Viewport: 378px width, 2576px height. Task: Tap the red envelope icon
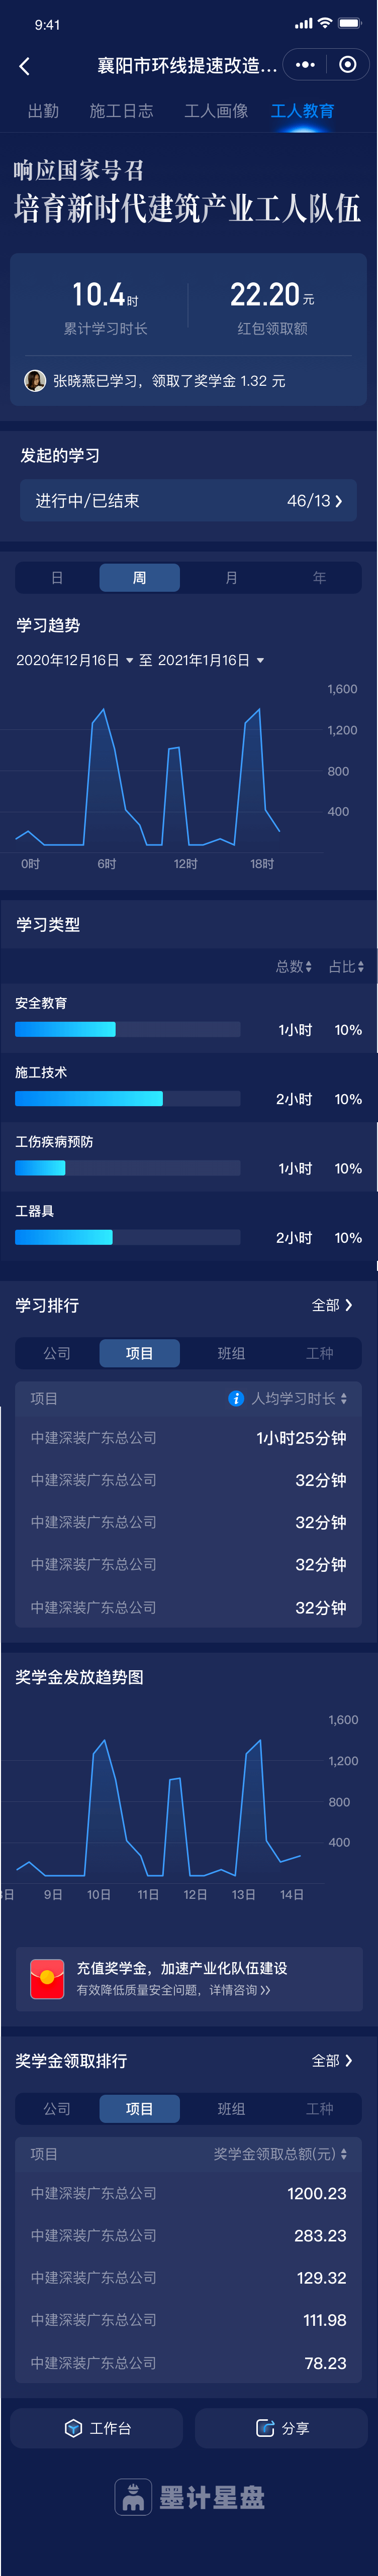tap(47, 1977)
